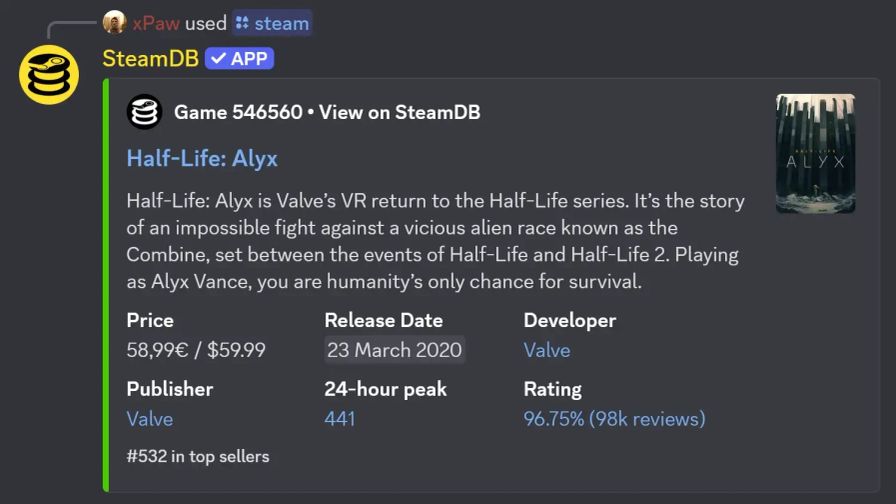This screenshot has width=896, height=504.
Task: Open the Half-Life: Alyx title link
Action: click(x=202, y=158)
